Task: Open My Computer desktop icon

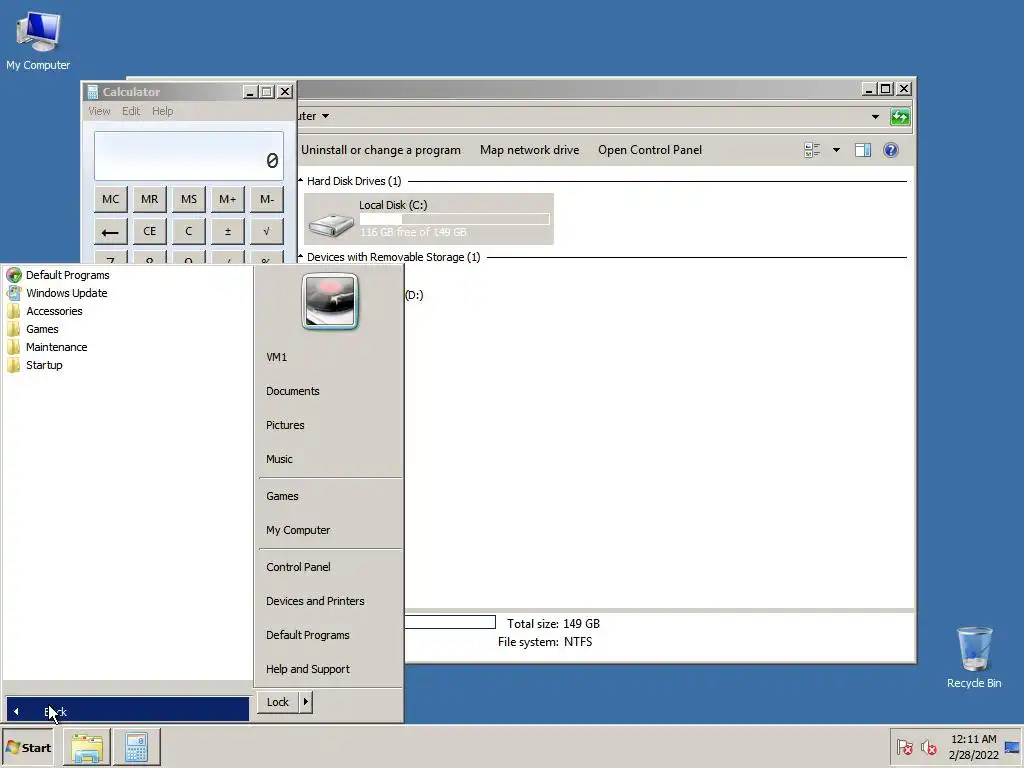Action: point(38,40)
